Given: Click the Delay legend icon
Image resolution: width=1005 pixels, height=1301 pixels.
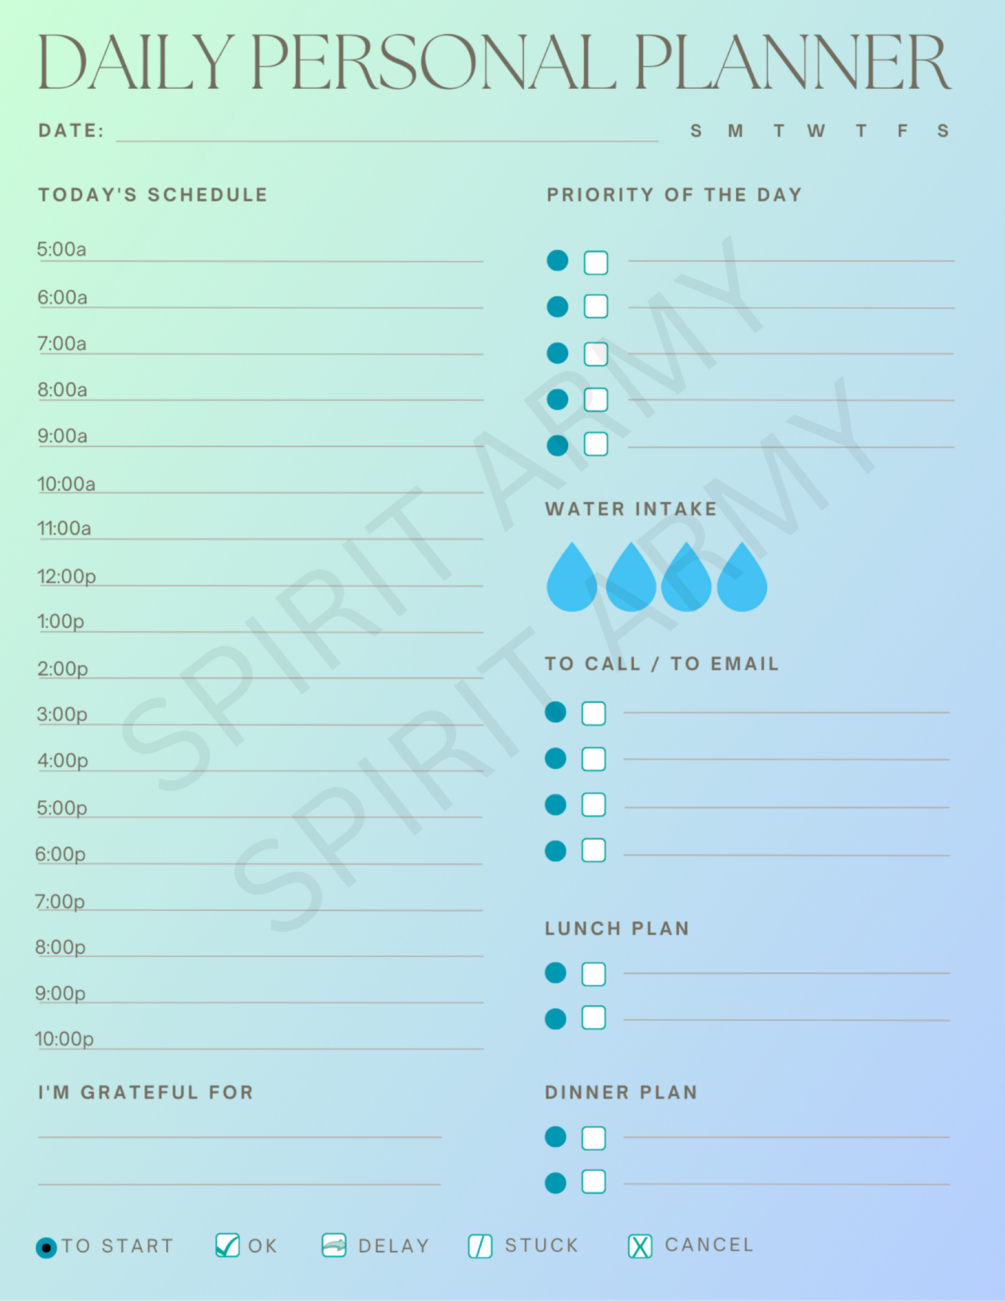Looking at the screenshot, I should point(334,1245).
